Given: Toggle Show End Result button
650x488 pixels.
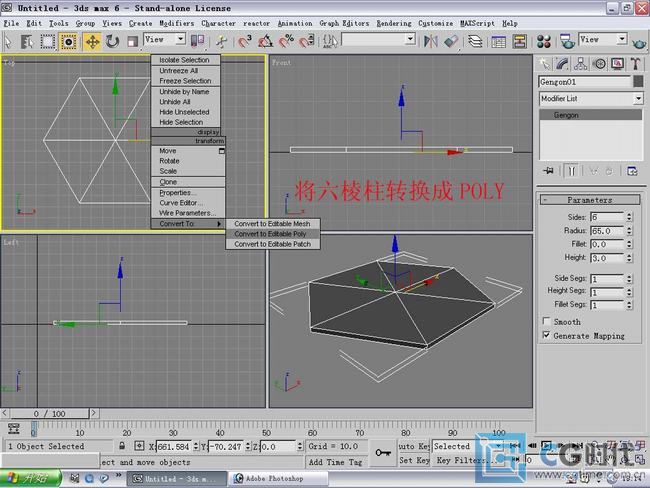Looking at the screenshot, I should (x=571, y=171).
